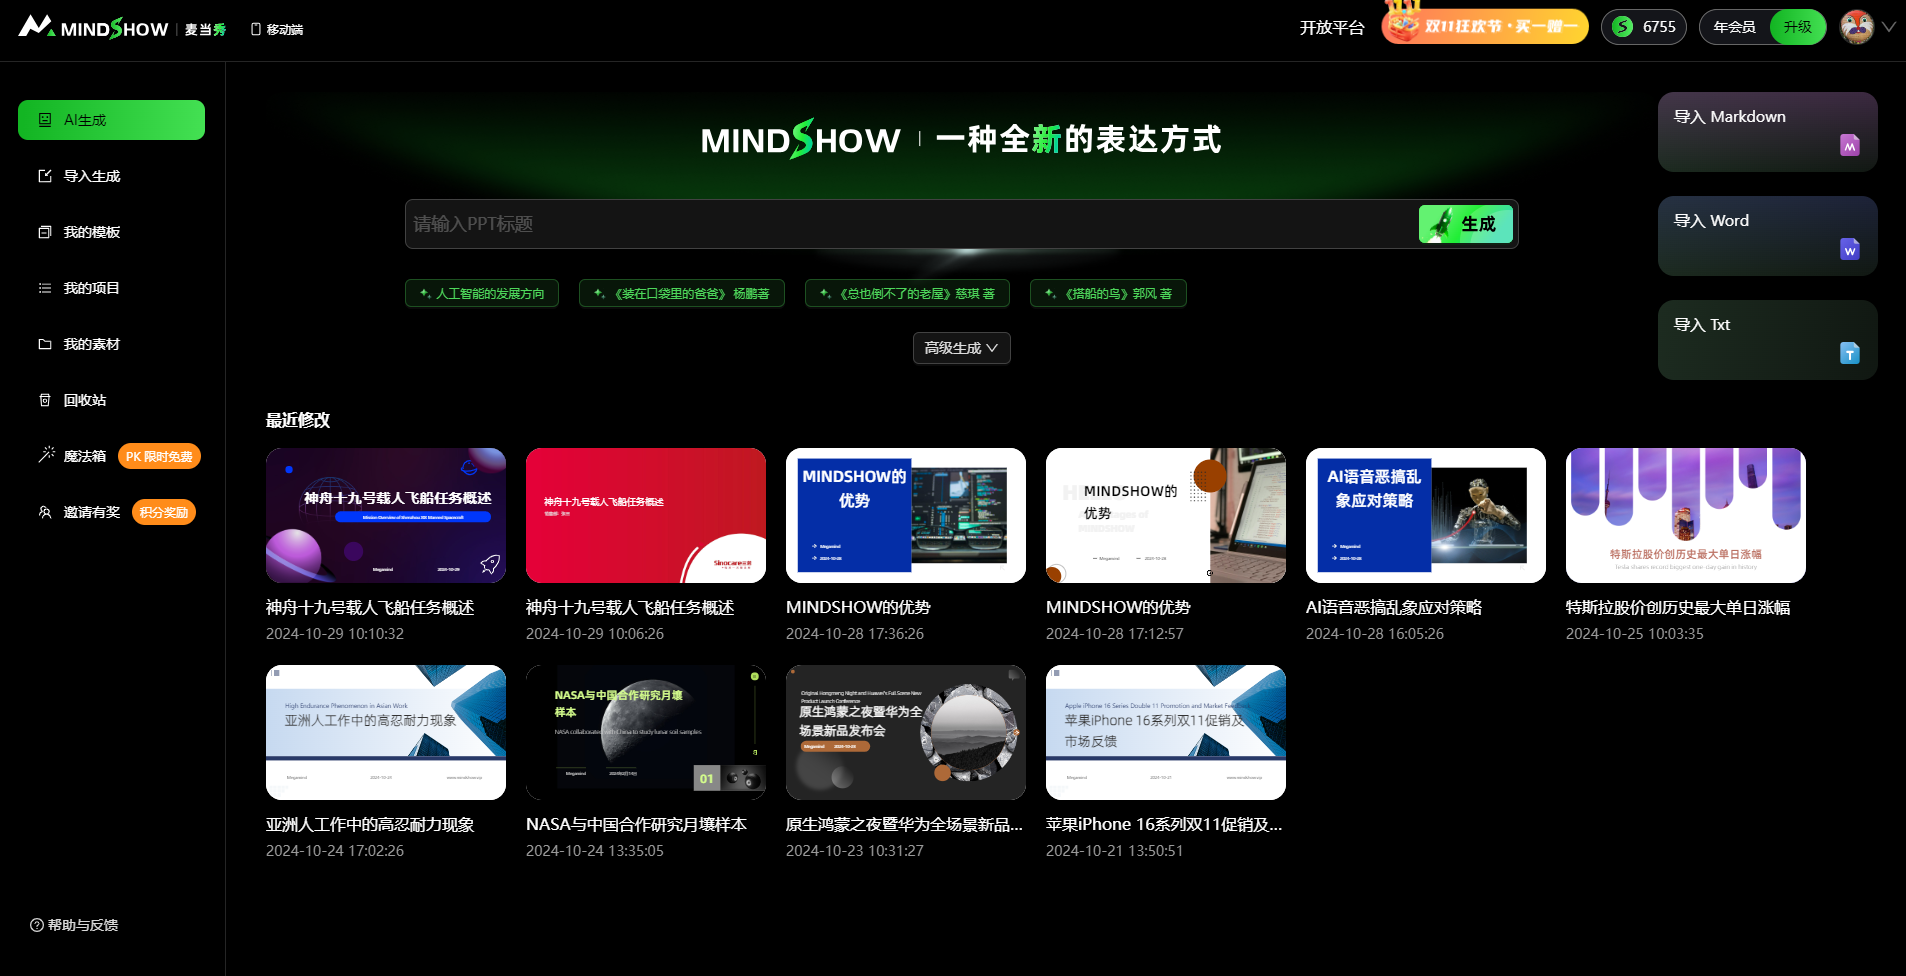Click the title 亚洲人工作中的高忍耐力现象

tap(370, 824)
